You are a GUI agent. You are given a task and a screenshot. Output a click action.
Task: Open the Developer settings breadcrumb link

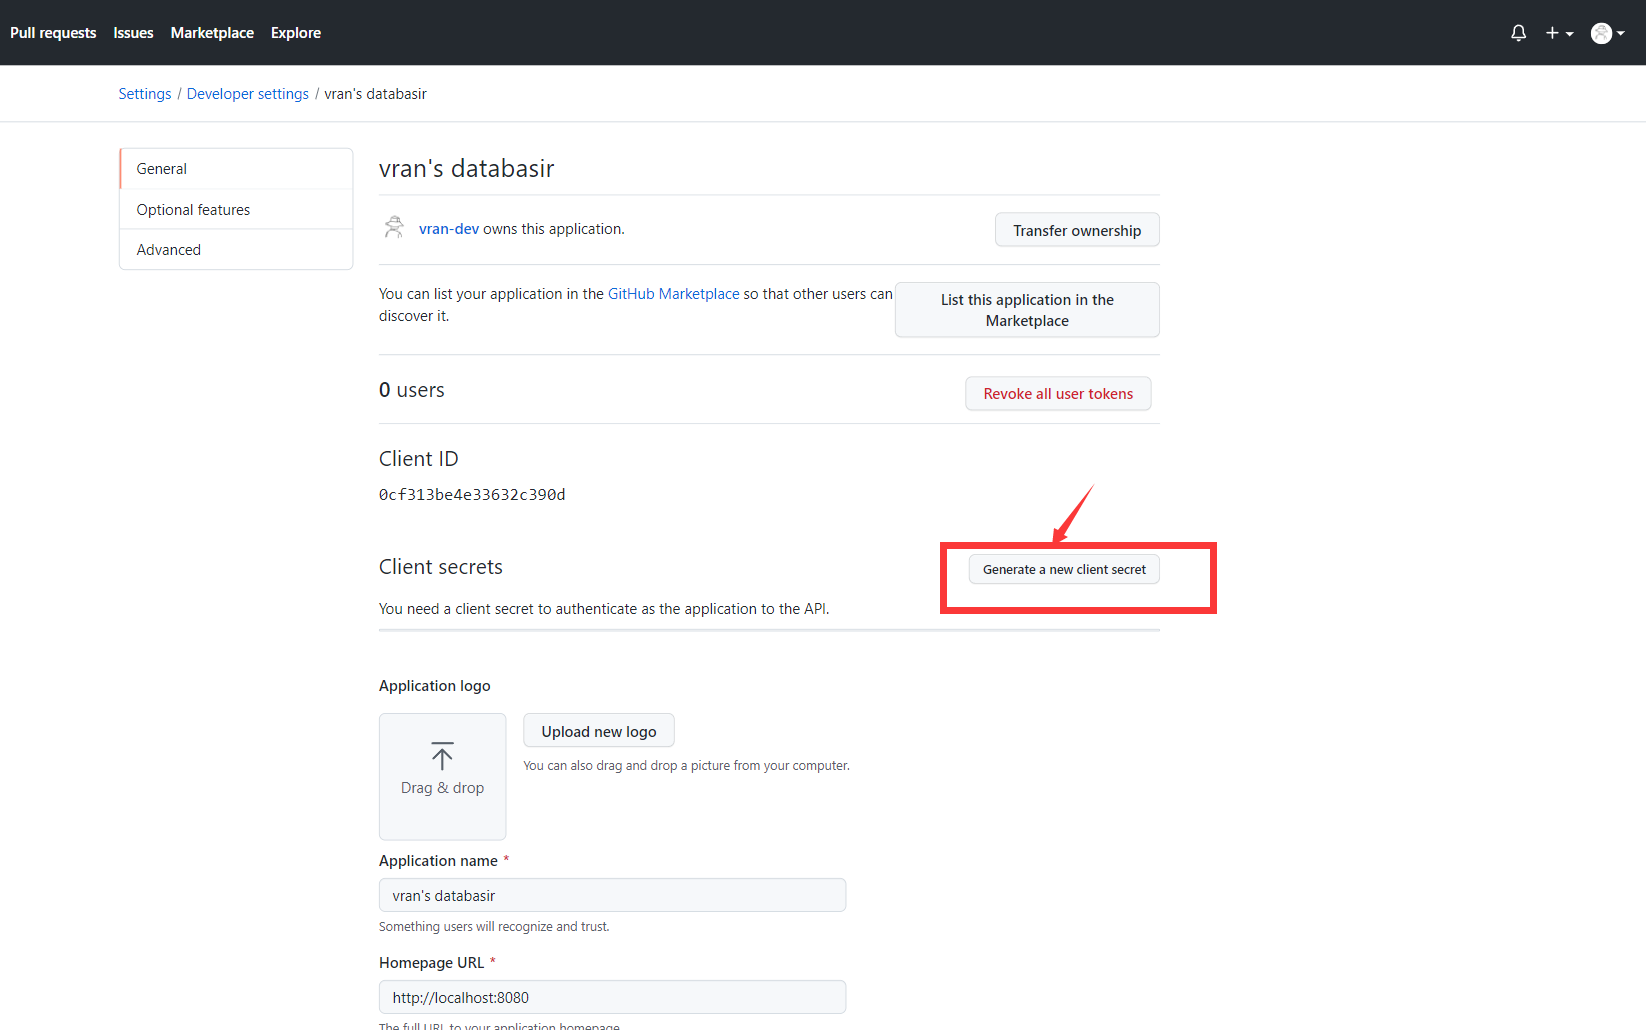[x=247, y=93]
